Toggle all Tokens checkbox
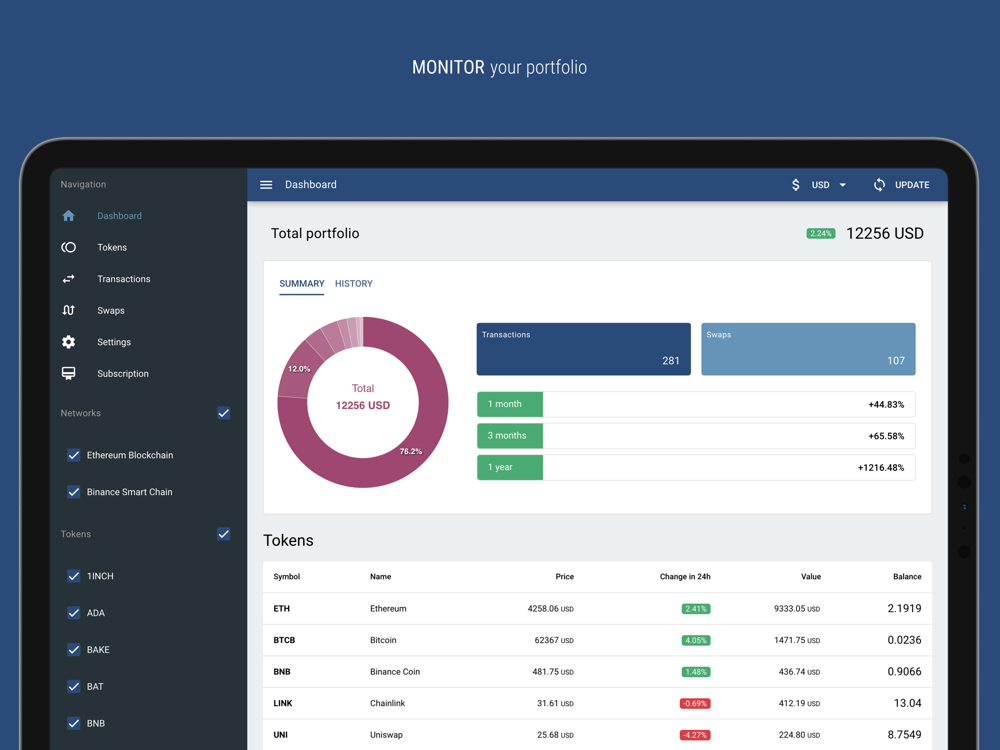Screen dimensions: 1000x750 pos(224,534)
